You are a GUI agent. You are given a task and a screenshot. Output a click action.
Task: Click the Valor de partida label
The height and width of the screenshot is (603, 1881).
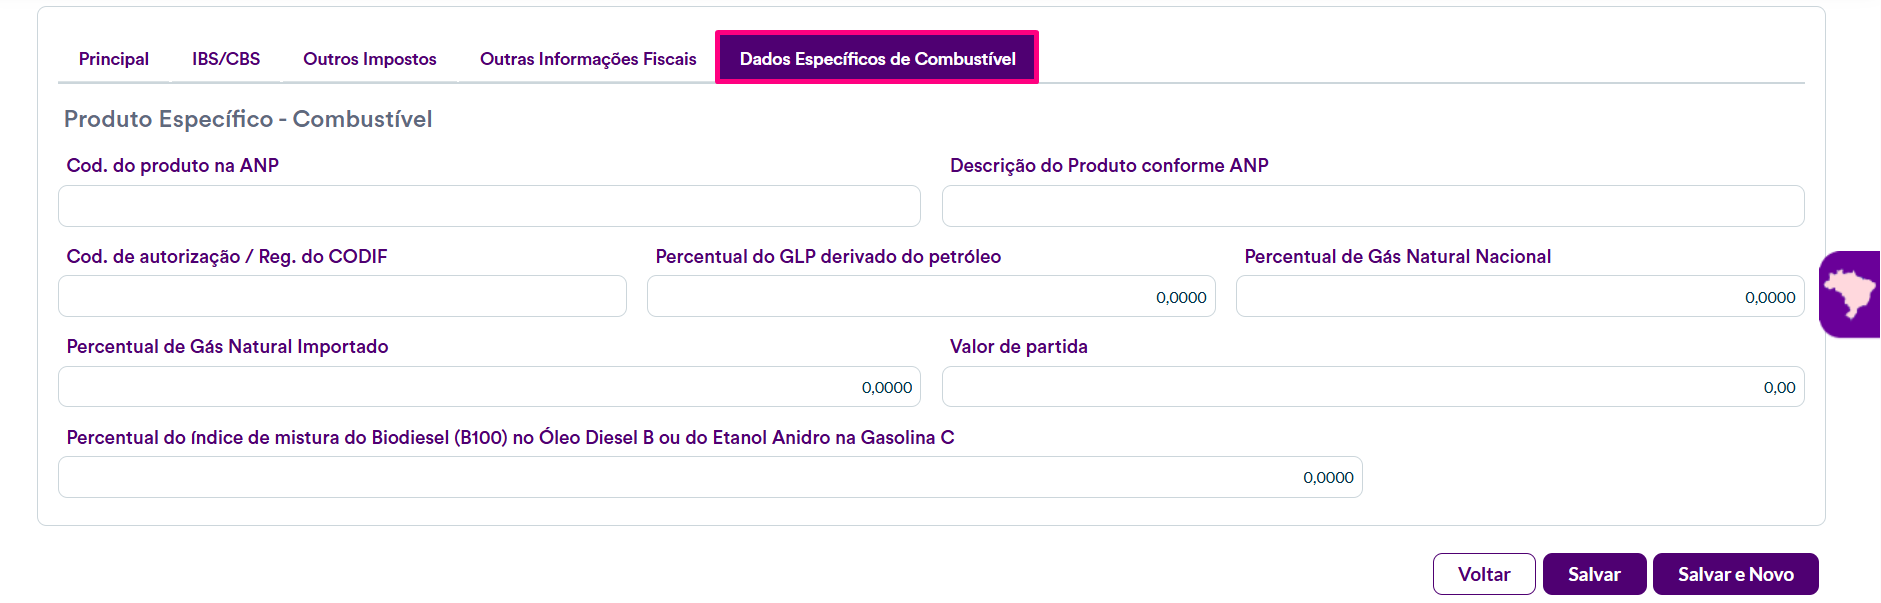[1018, 347]
